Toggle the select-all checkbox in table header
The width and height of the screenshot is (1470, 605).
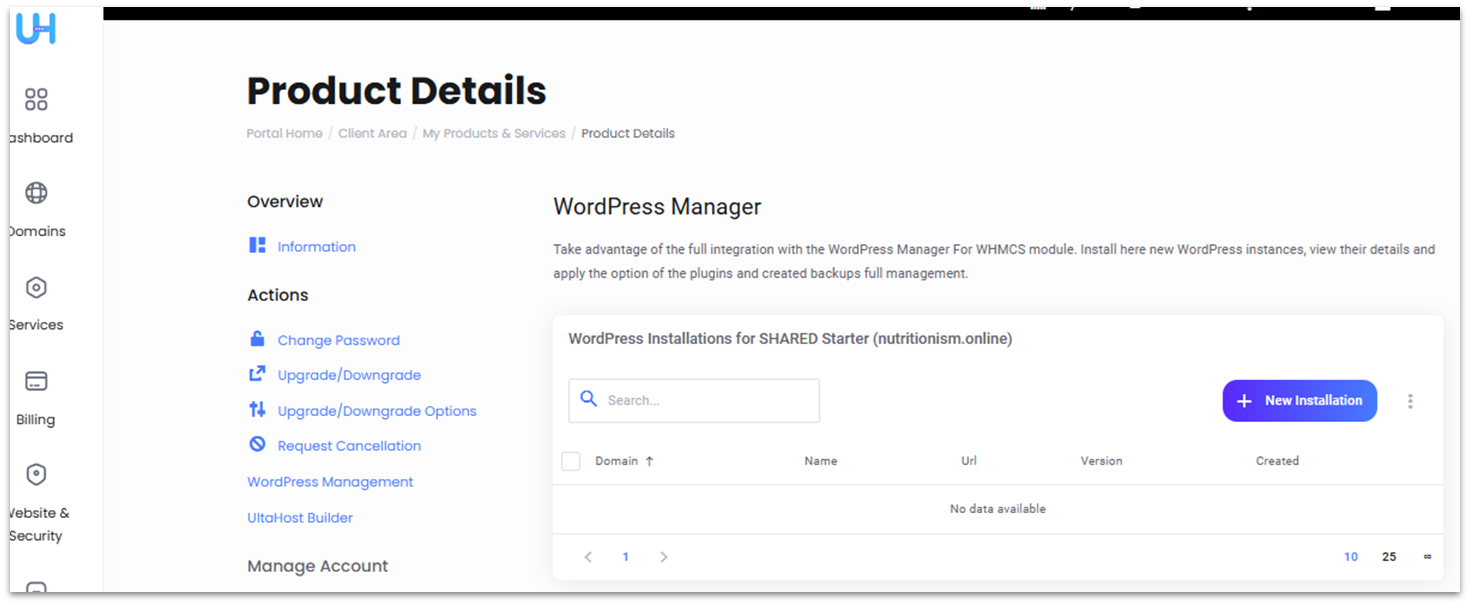(x=571, y=461)
